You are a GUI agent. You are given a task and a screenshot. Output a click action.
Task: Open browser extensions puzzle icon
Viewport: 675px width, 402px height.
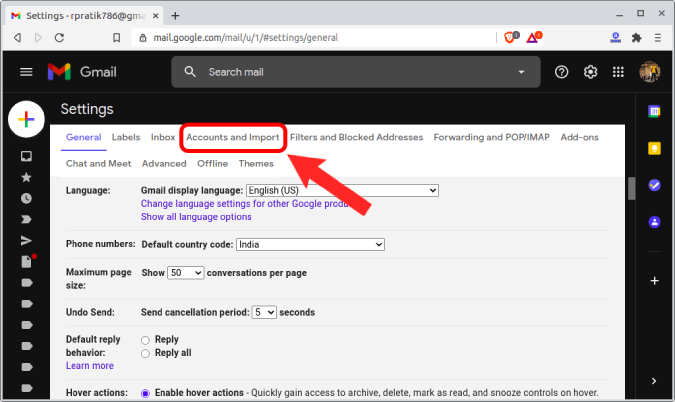[637, 38]
